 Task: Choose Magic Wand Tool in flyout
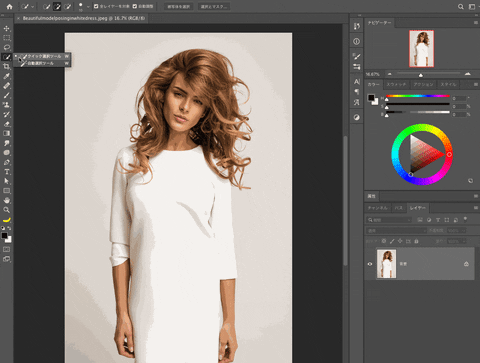[x=42, y=63]
